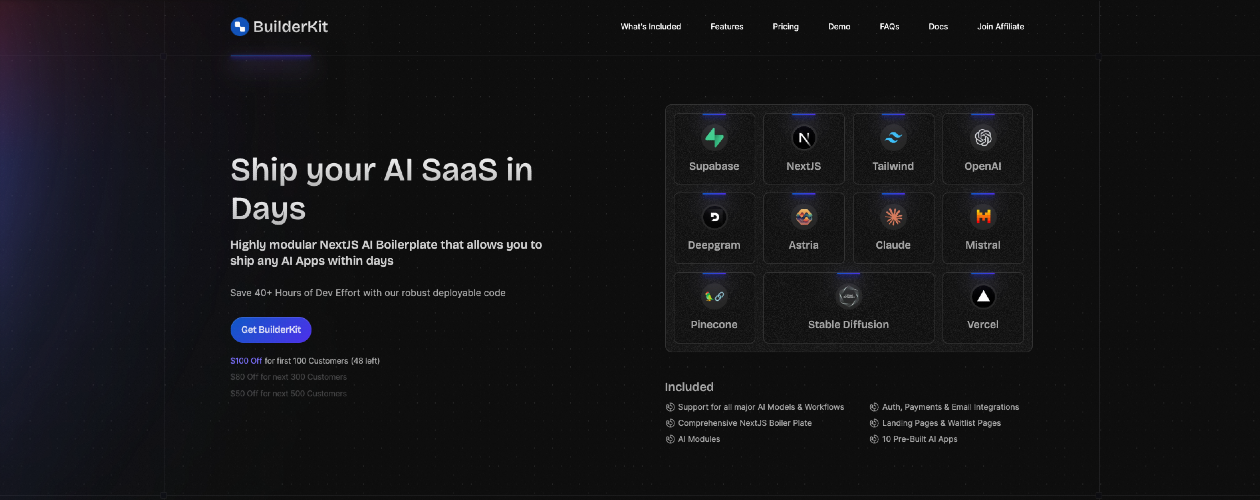Open the Demo nav item
The width and height of the screenshot is (1260, 500).
(839, 27)
